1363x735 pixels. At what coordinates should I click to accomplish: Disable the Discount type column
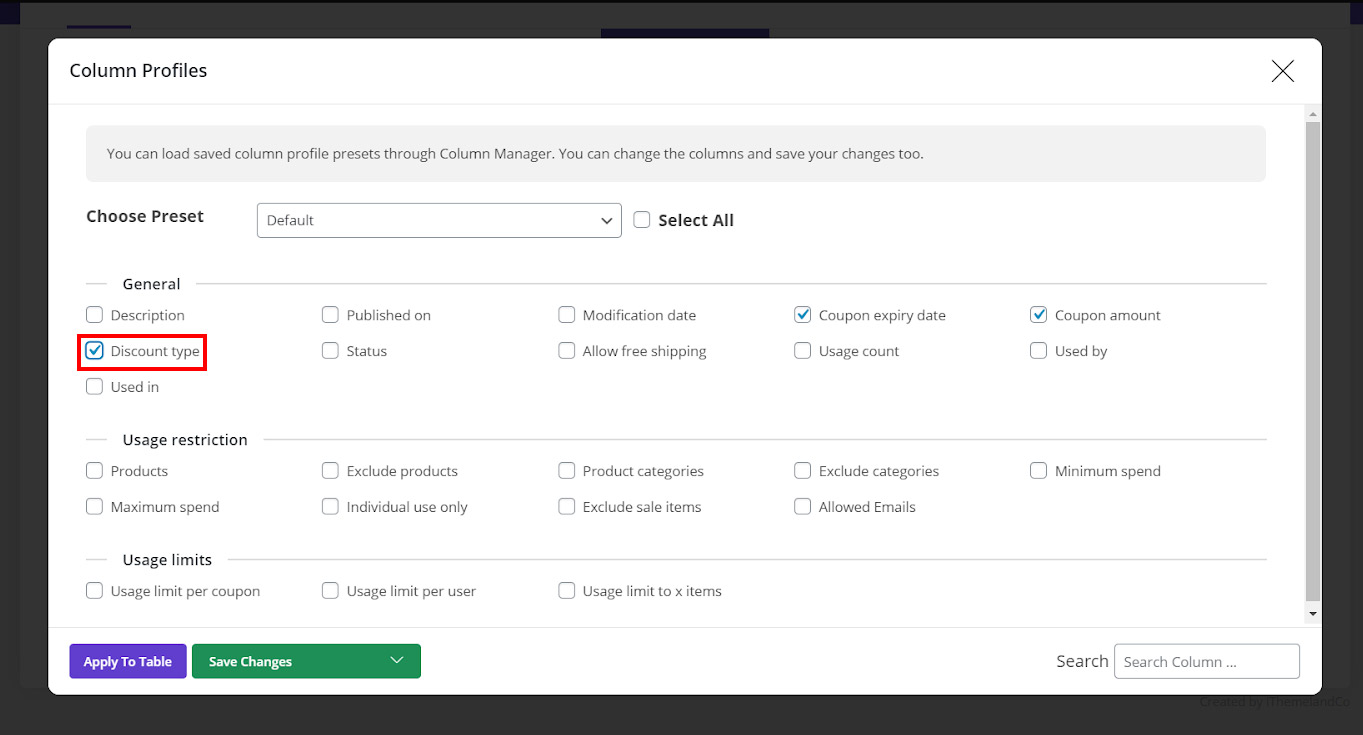(x=94, y=351)
